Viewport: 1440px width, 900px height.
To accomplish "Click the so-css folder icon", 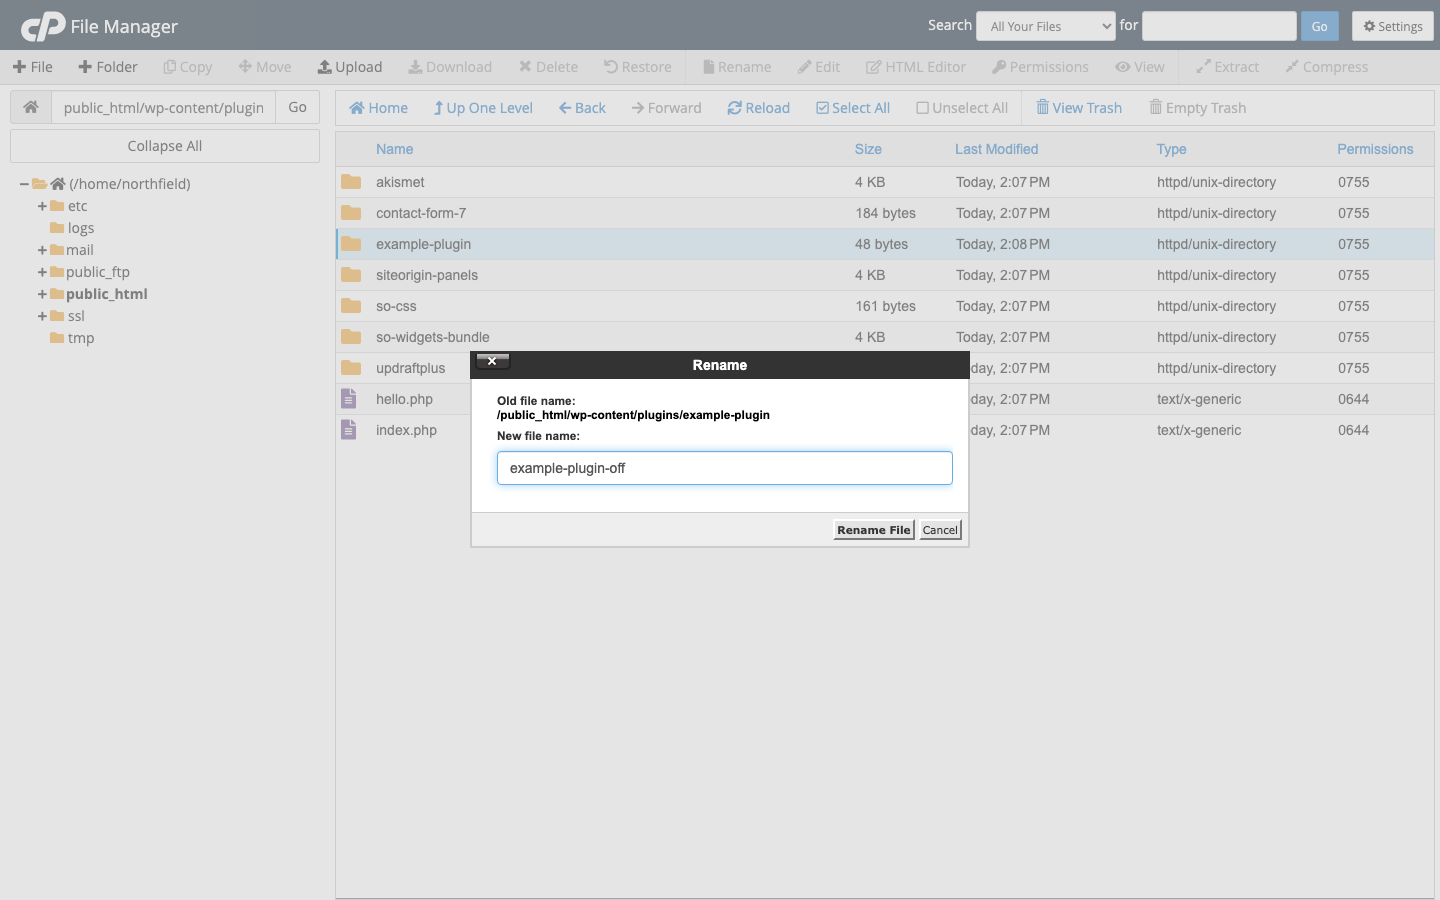I will point(351,306).
